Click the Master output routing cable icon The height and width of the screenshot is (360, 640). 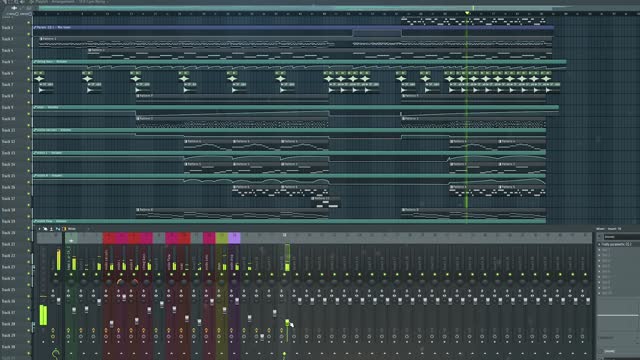[56, 353]
